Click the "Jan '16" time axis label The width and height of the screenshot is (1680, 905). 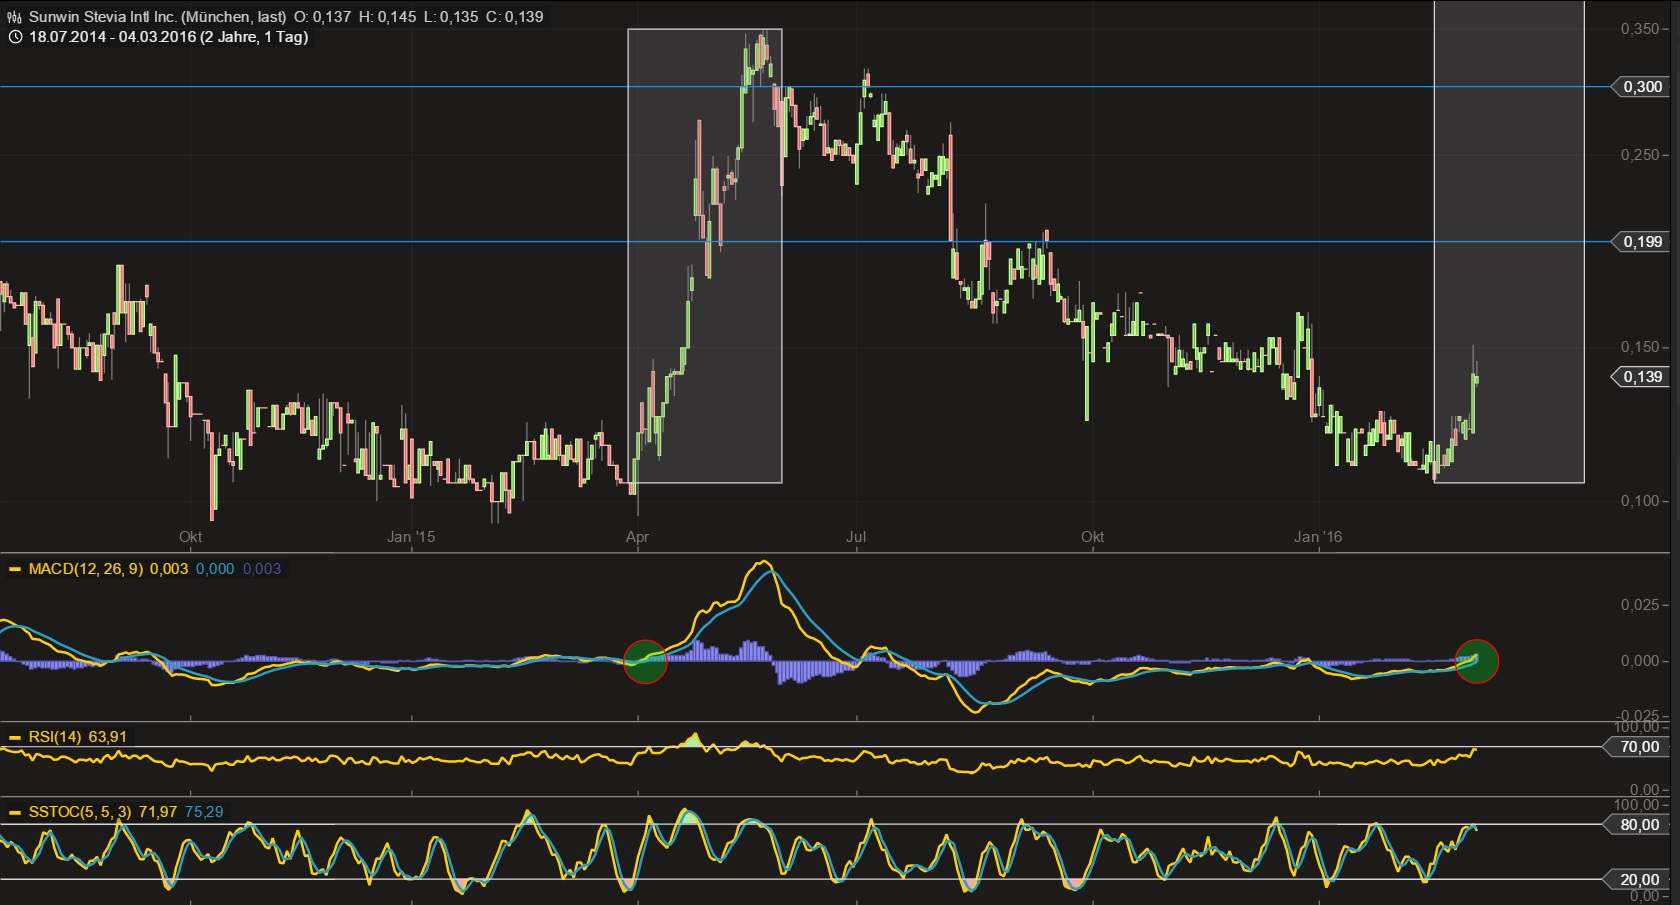(x=1318, y=537)
